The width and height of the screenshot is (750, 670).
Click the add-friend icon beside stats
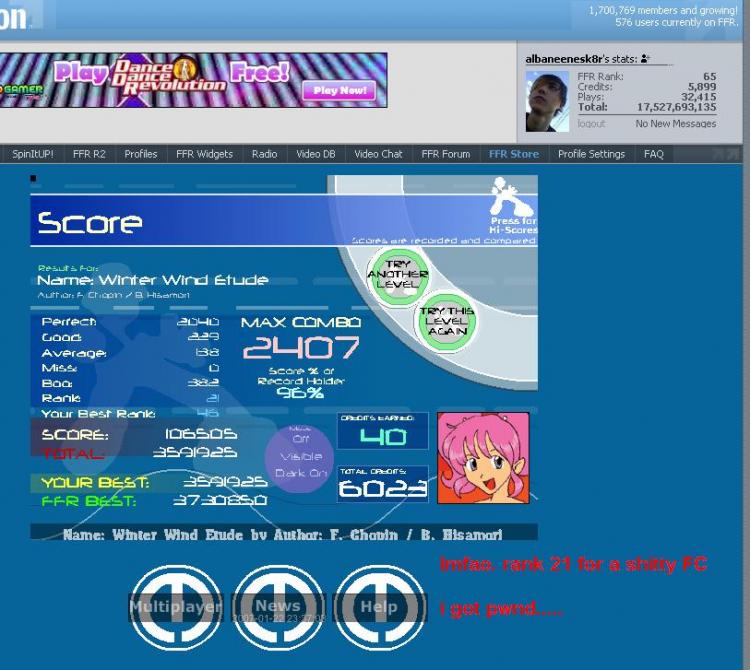click(645, 59)
